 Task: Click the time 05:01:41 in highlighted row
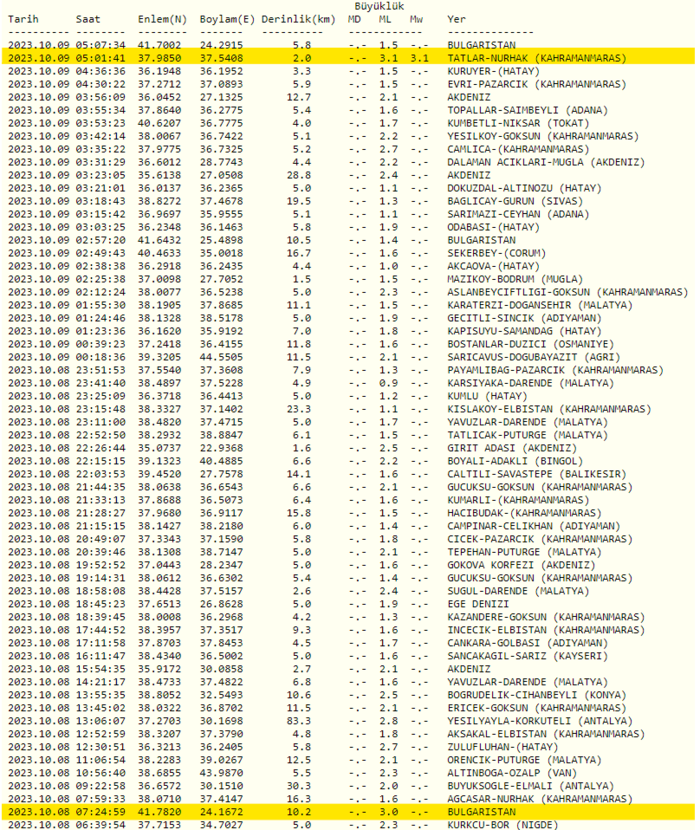tap(101, 58)
